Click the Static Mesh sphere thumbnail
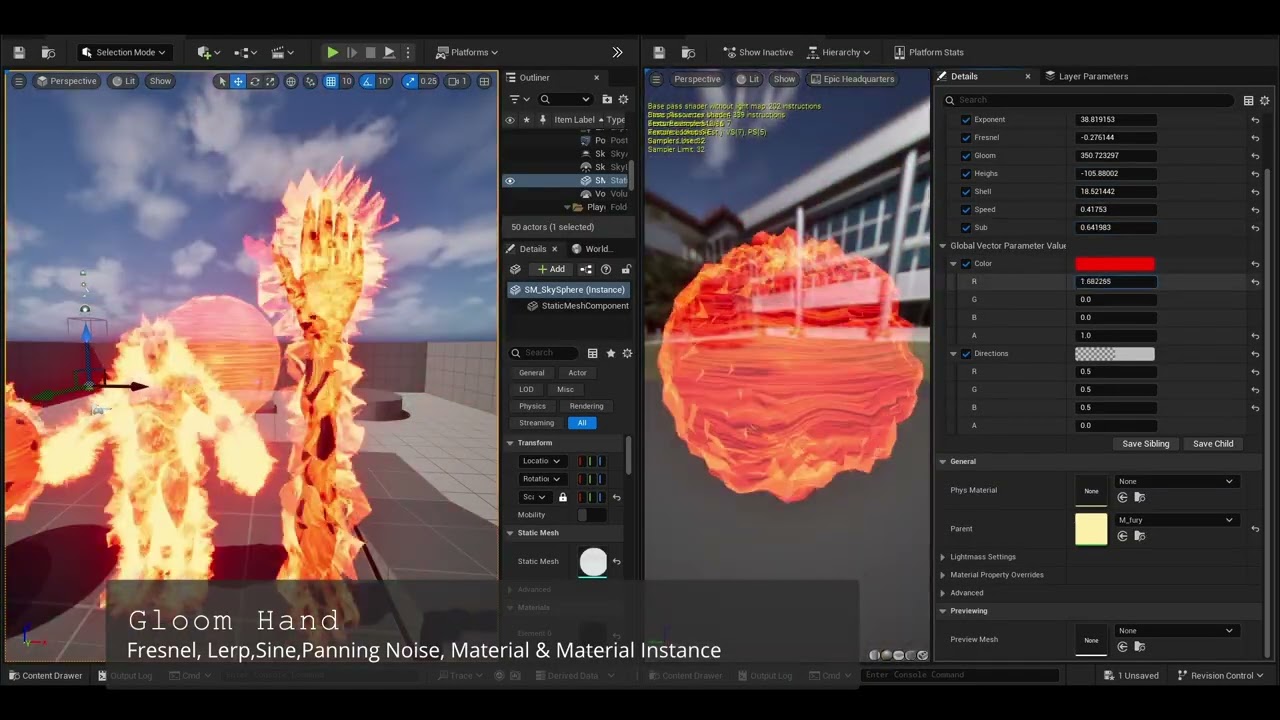Viewport: 1280px width, 720px height. point(593,562)
